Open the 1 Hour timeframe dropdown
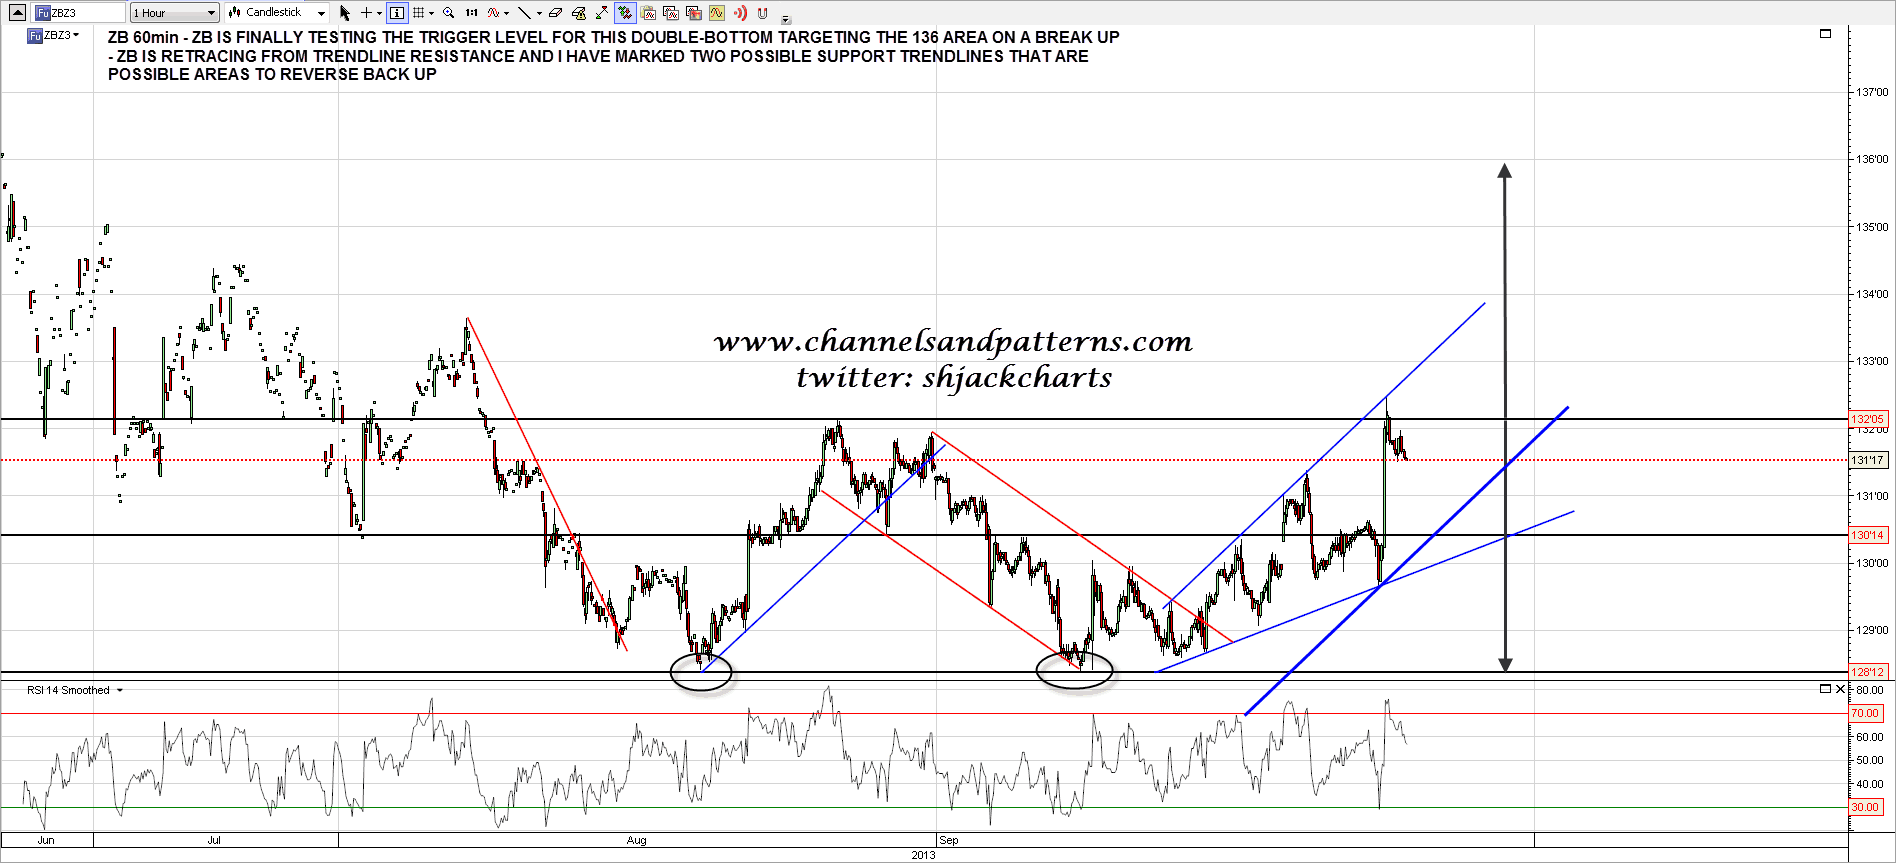 [174, 13]
